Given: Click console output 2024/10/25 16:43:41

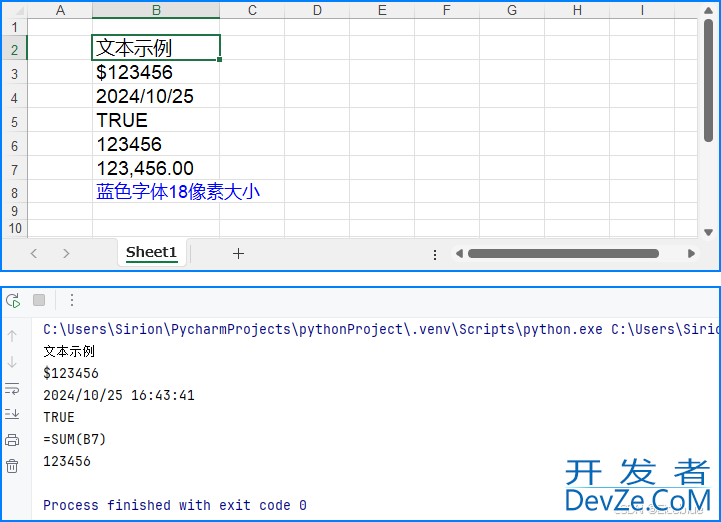Looking at the screenshot, I should [x=119, y=395].
